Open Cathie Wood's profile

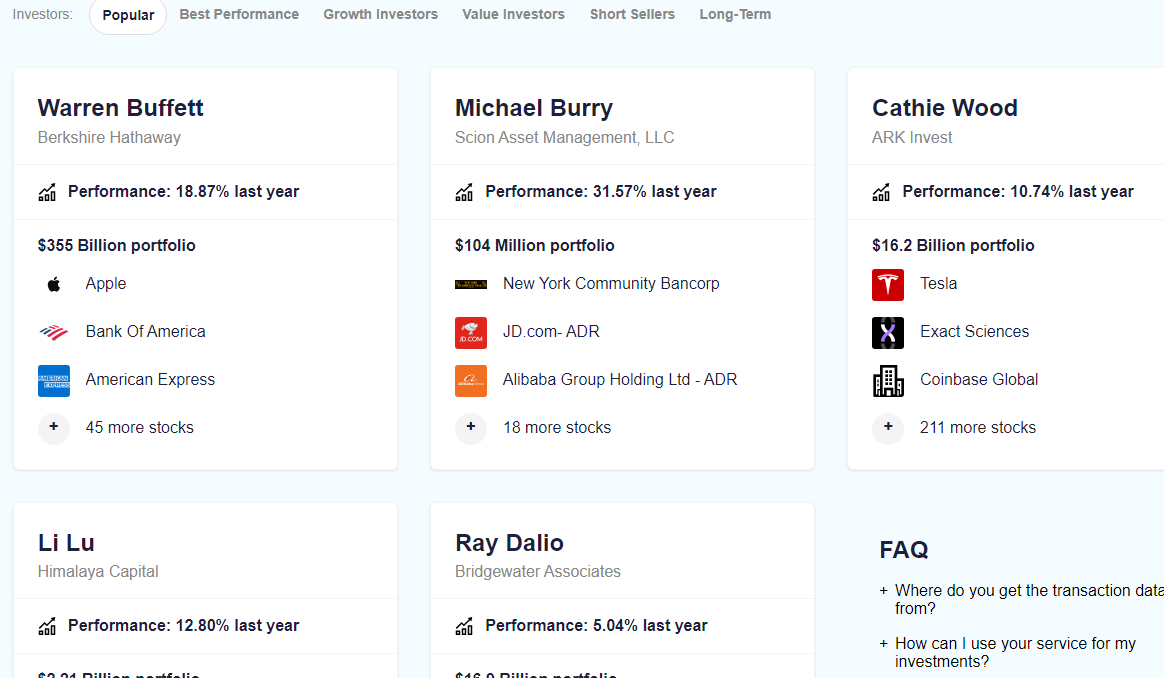point(944,108)
